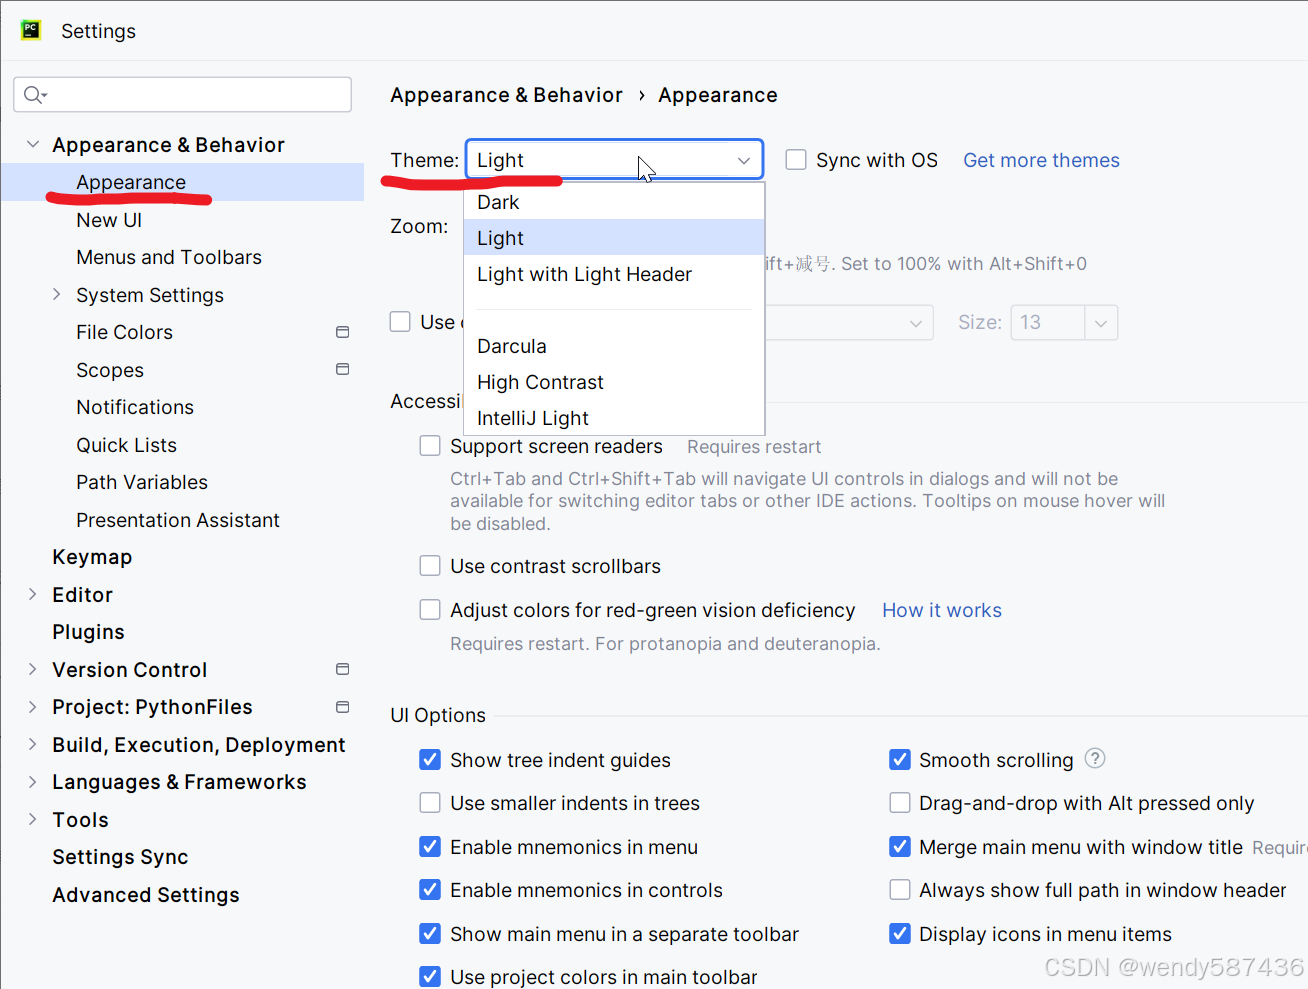Enable Support screen readers checkbox

pyautogui.click(x=430, y=446)
